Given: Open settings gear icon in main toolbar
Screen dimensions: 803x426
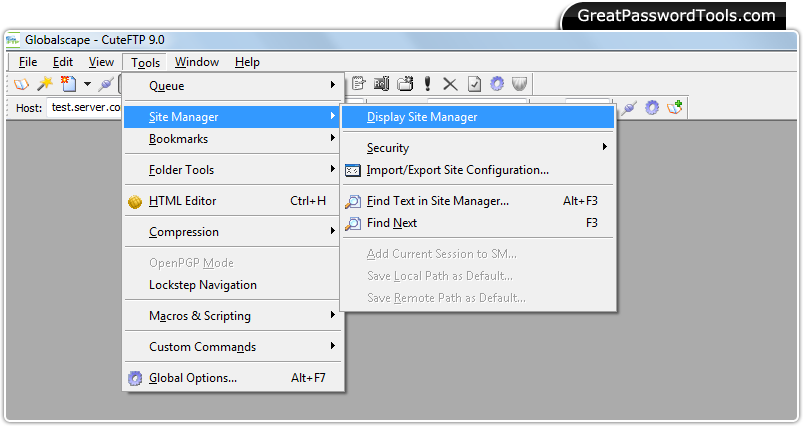Looking at the screenshot, I should 497,83.
